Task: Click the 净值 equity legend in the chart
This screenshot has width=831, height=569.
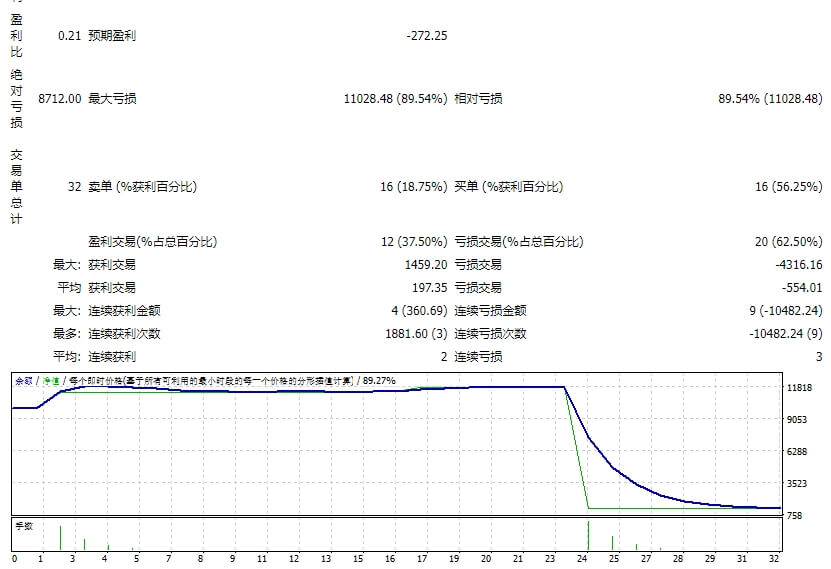Action: 51,381
